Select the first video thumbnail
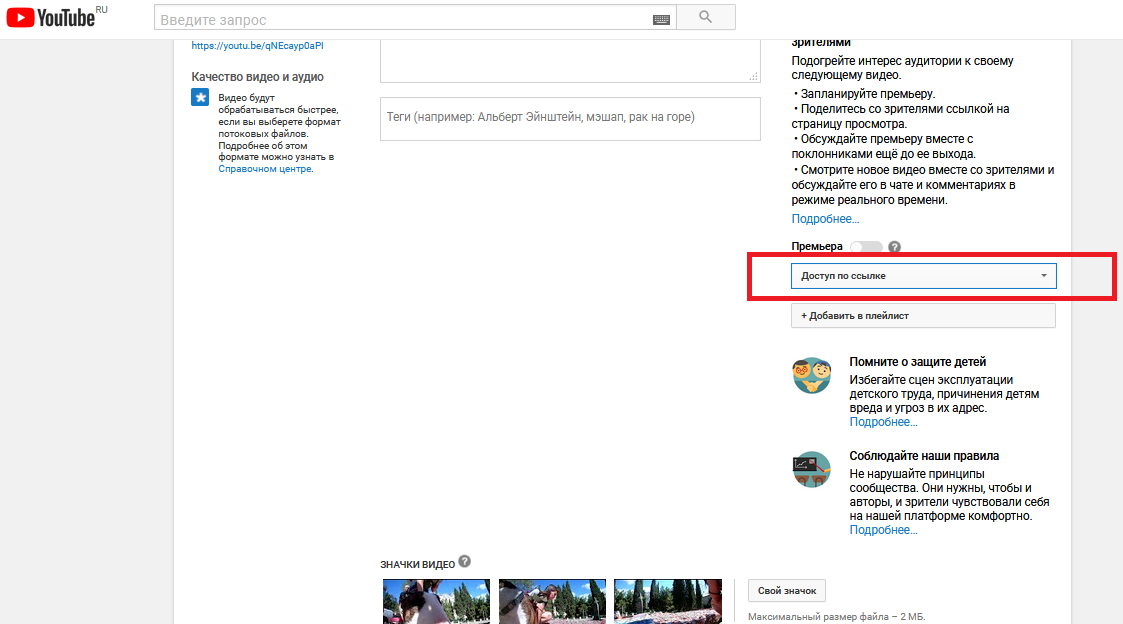 pyautogui.click(x=436, y=601)
